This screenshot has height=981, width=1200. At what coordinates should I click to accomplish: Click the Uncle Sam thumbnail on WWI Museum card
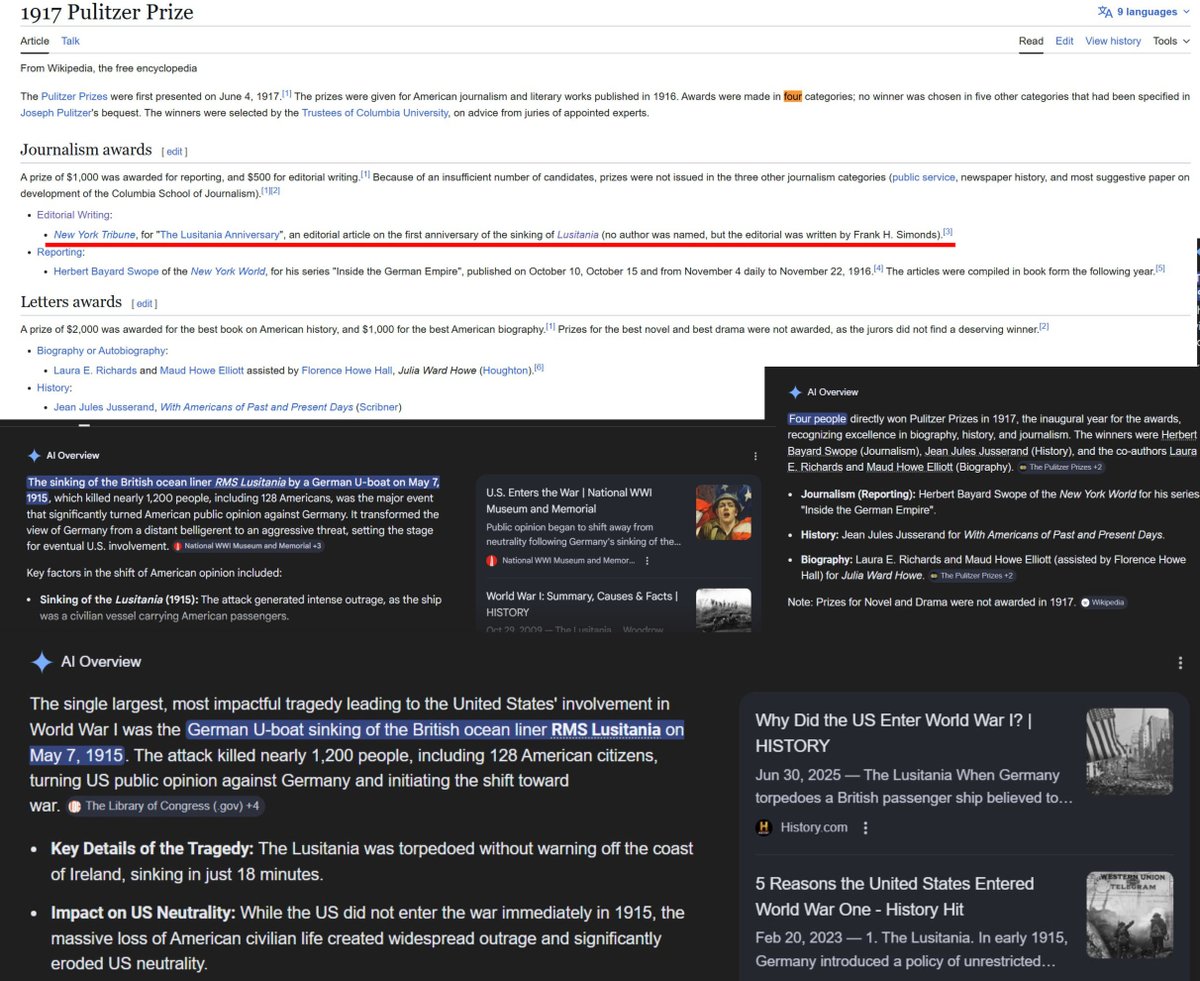click(723, 512)
